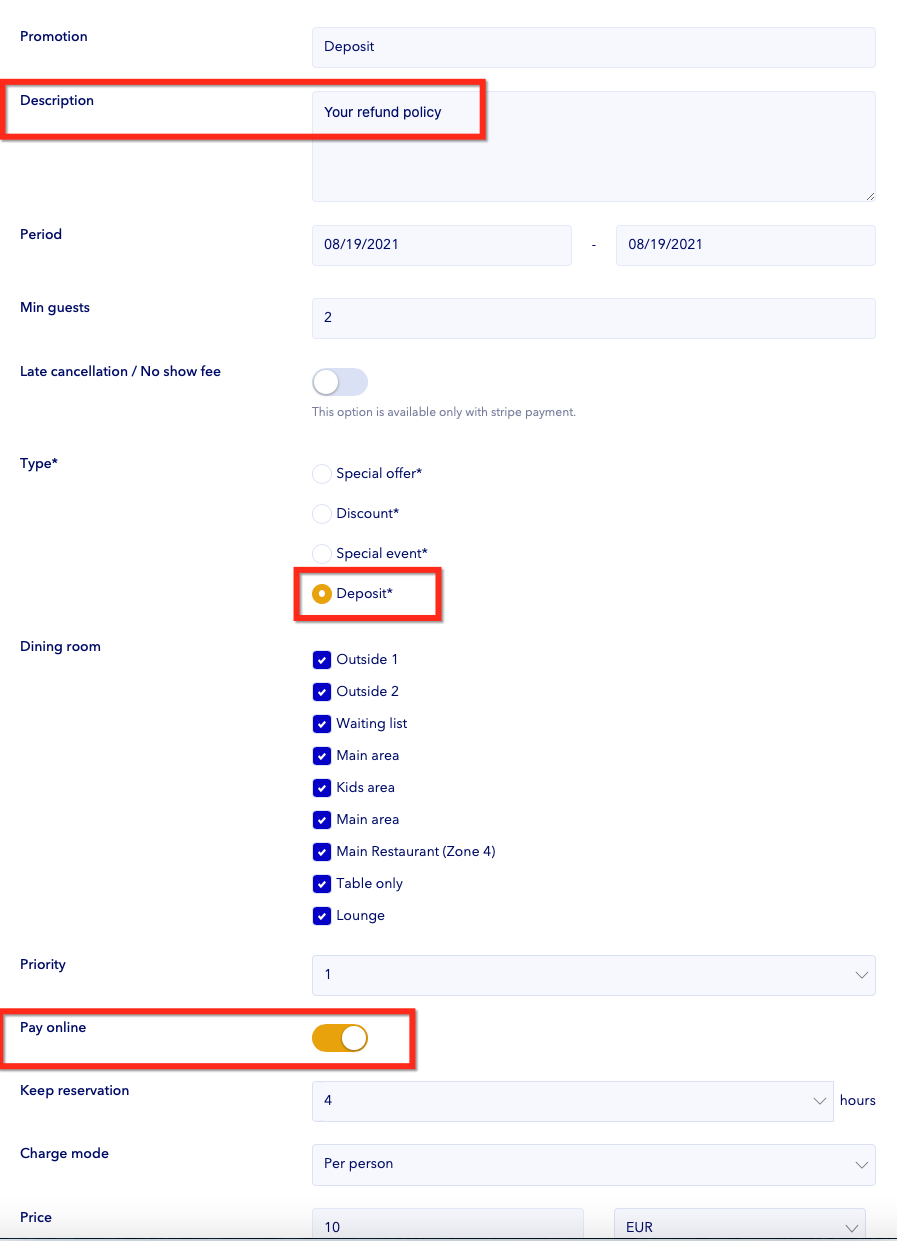Open the EUR currency dropdown
Viewport: 897px width, 1241px height.
pos(738,1226)
